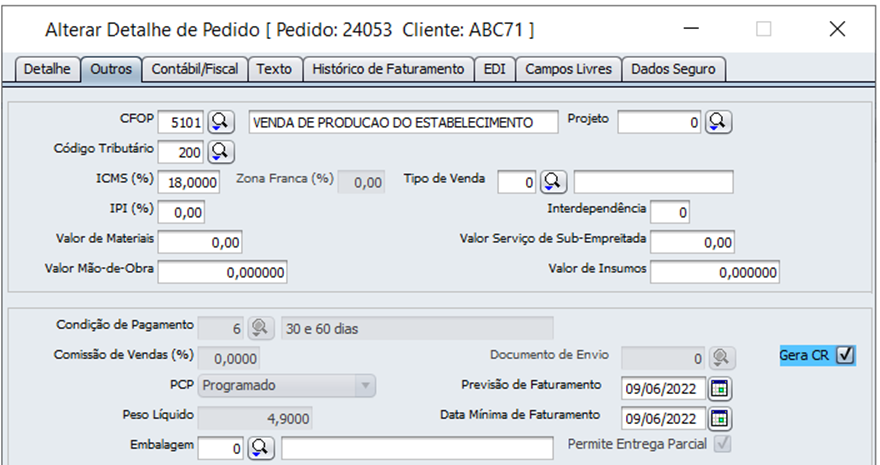
Task: Open the EDI tab
Action: pyautogui.click(x=494, y=69)
